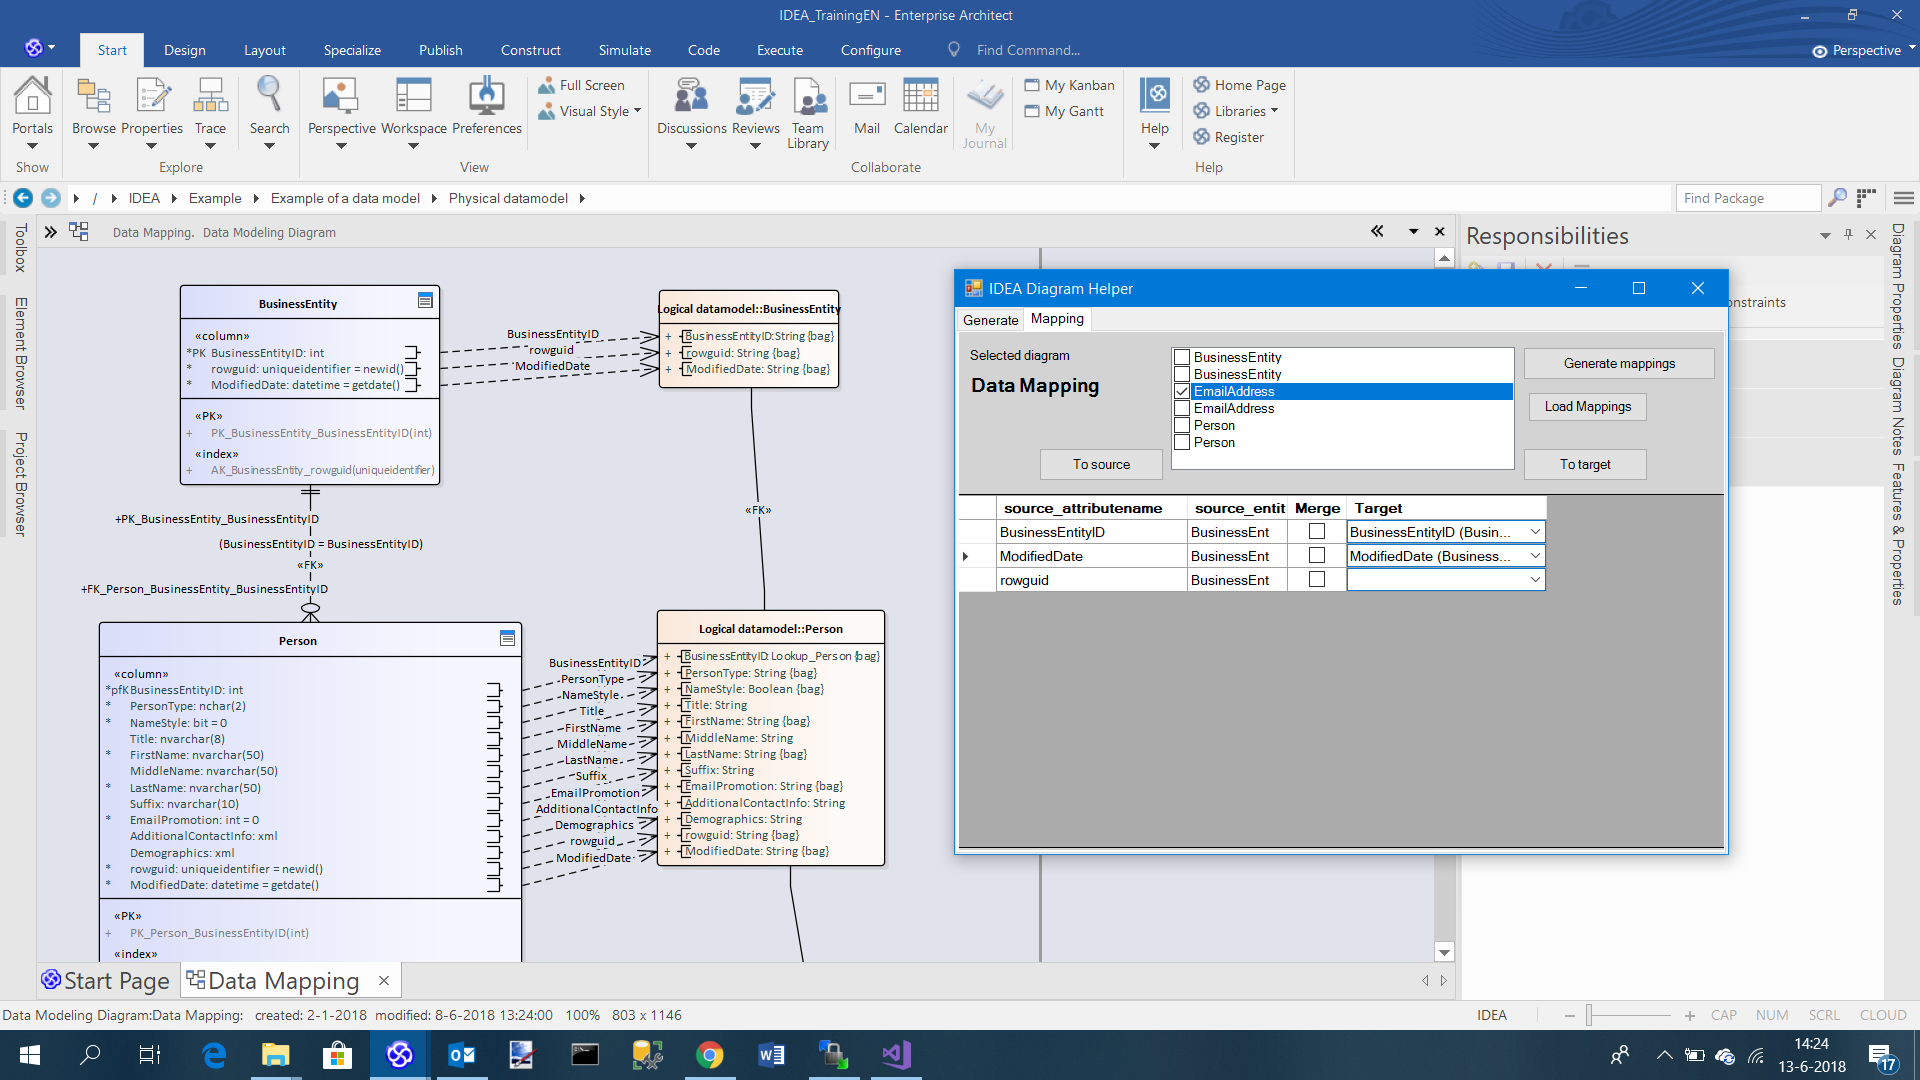Image resolution: width=1920 pixels, height=1080 pixels.
Task: Expand the Target dropdown for rowguid row
Action: click(x=1535, y=580)
